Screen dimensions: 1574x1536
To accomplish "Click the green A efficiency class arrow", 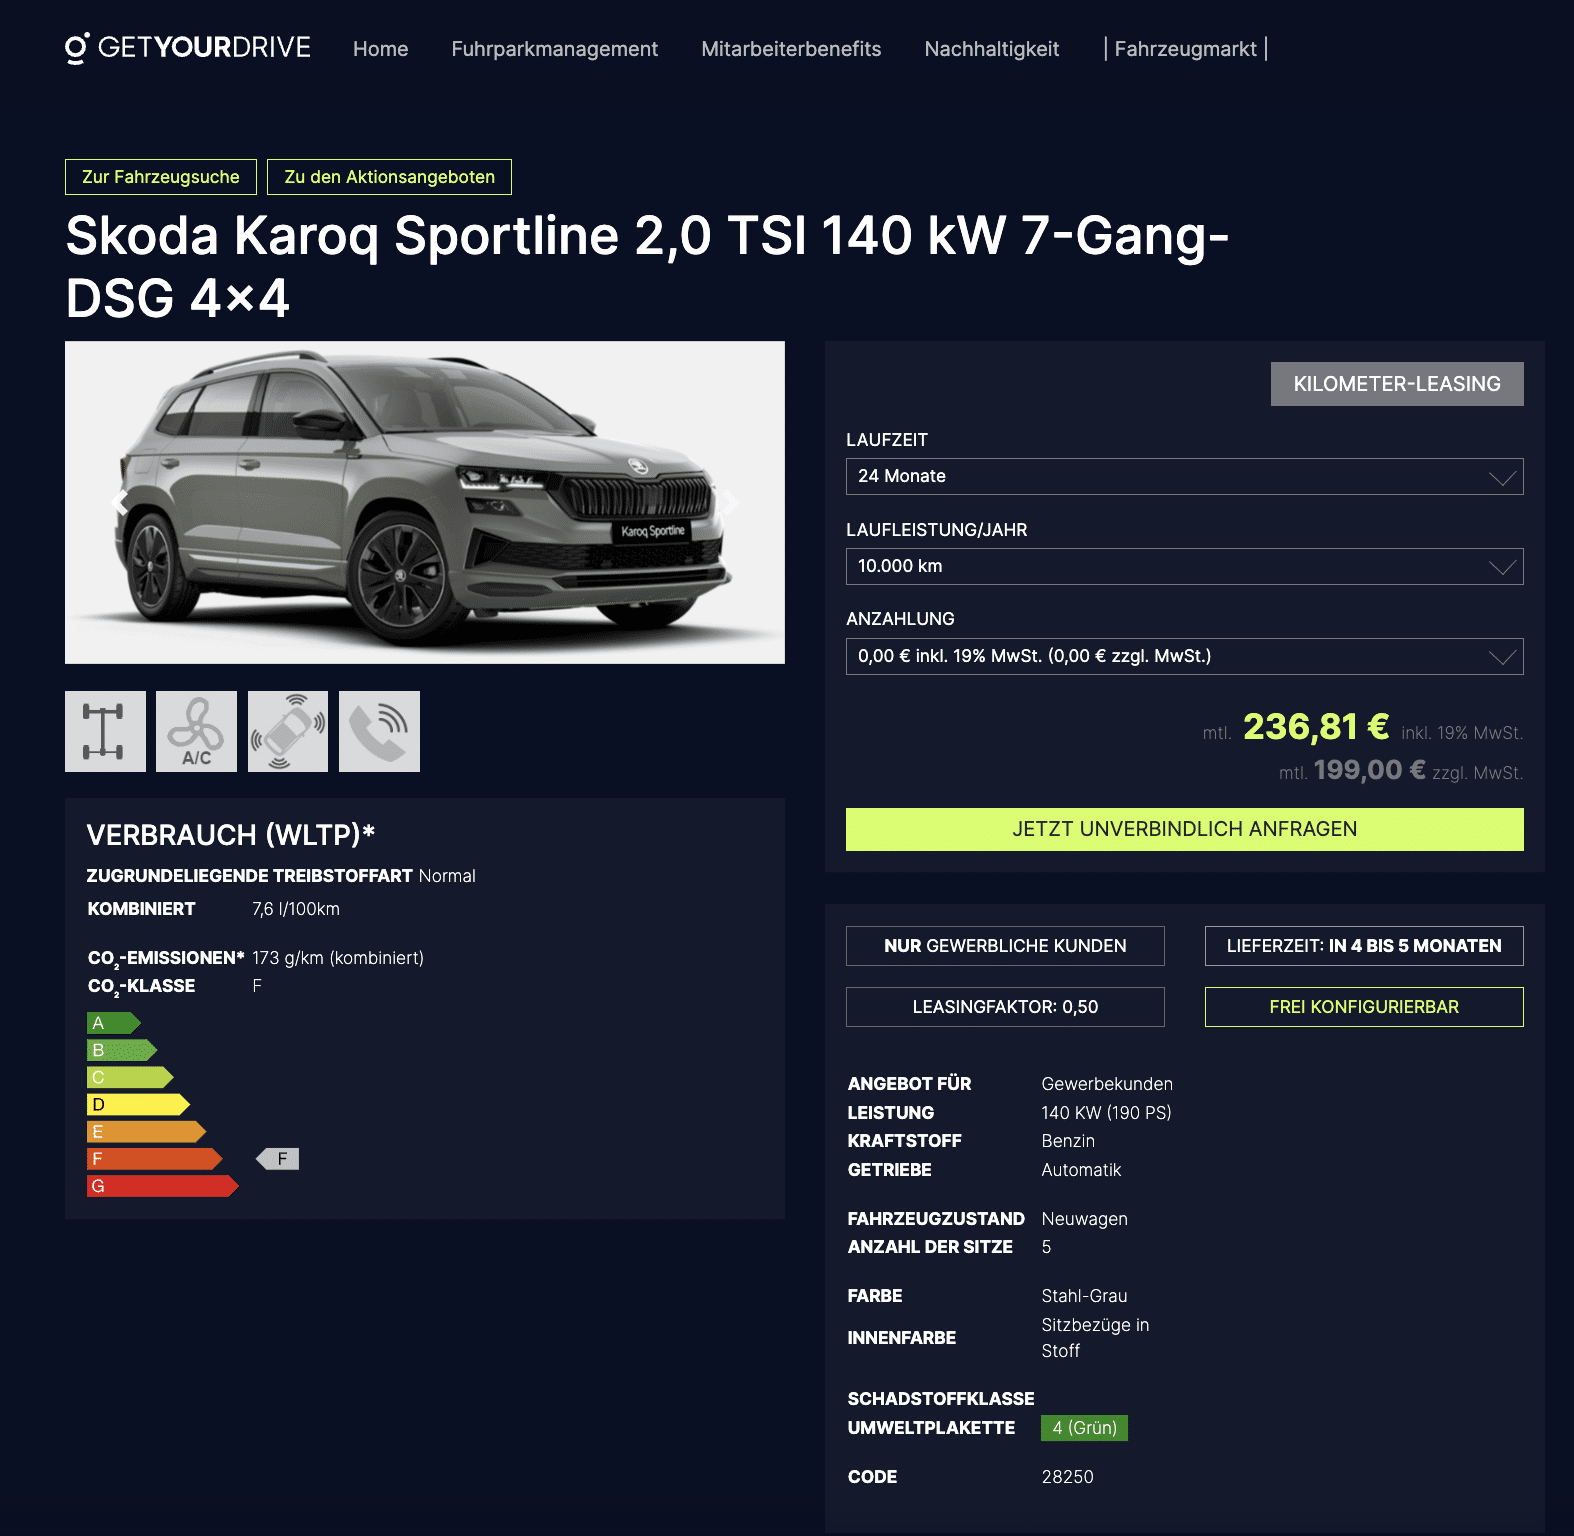I will [113, 1023].
